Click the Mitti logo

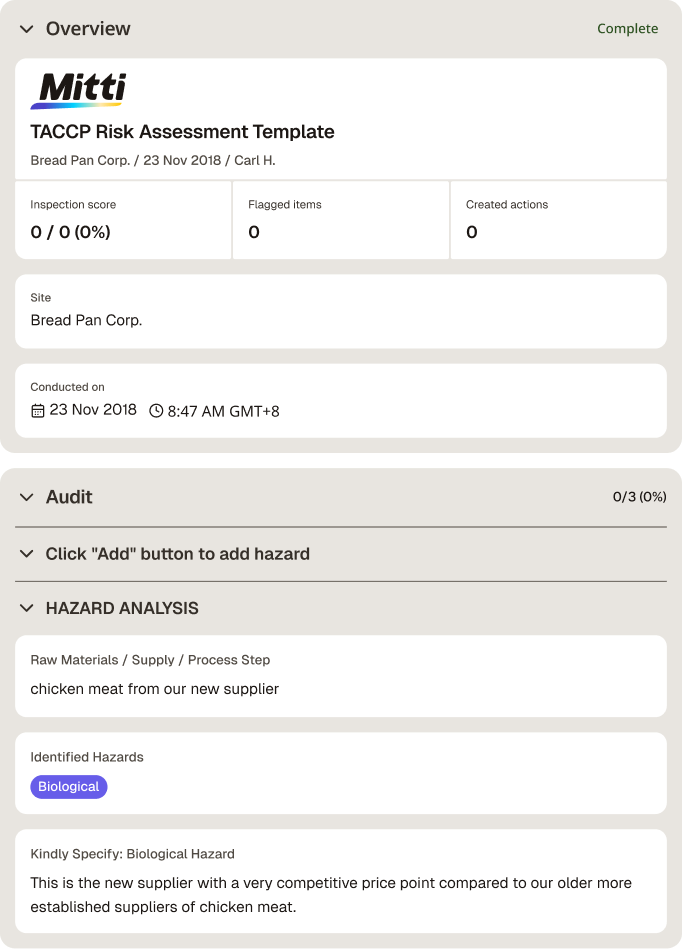pyautogui.click(x=79, y=91)
